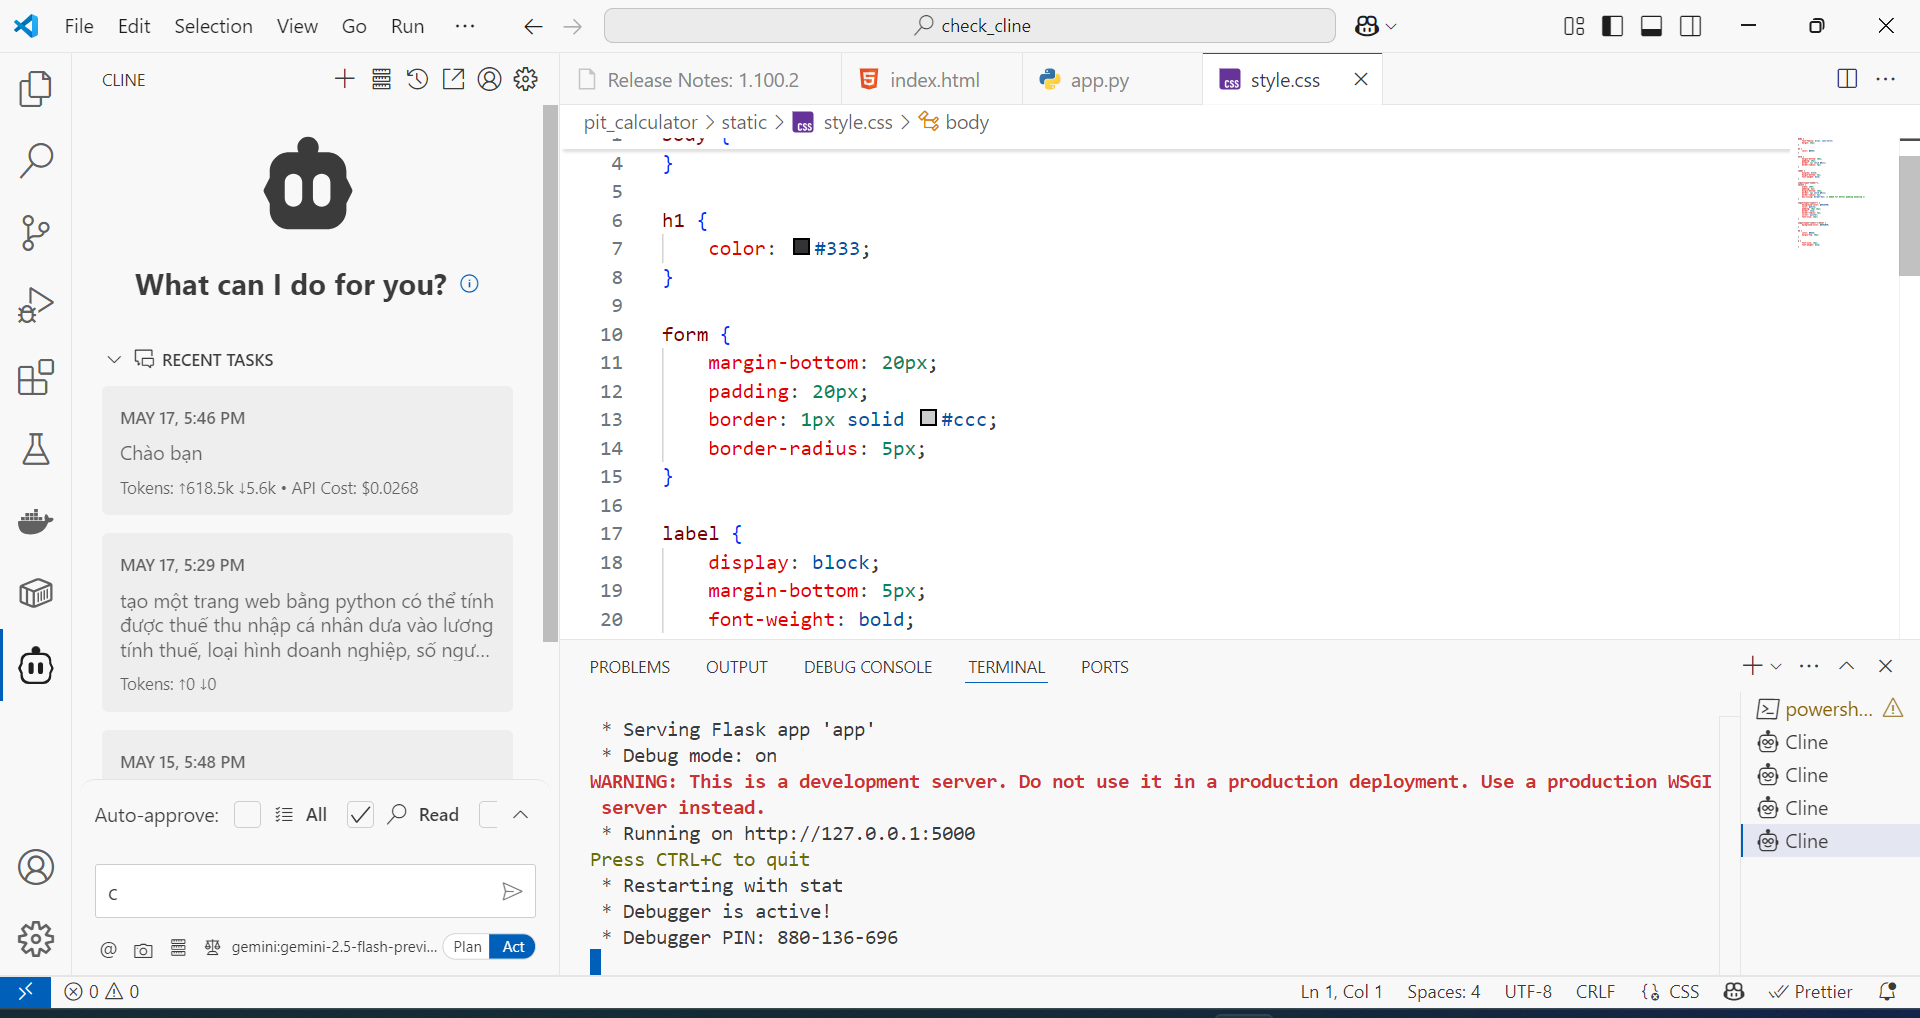This screenshot has width=1920, height=1018.
Task: Attach an image using camera icon
Action: (143, 949)
